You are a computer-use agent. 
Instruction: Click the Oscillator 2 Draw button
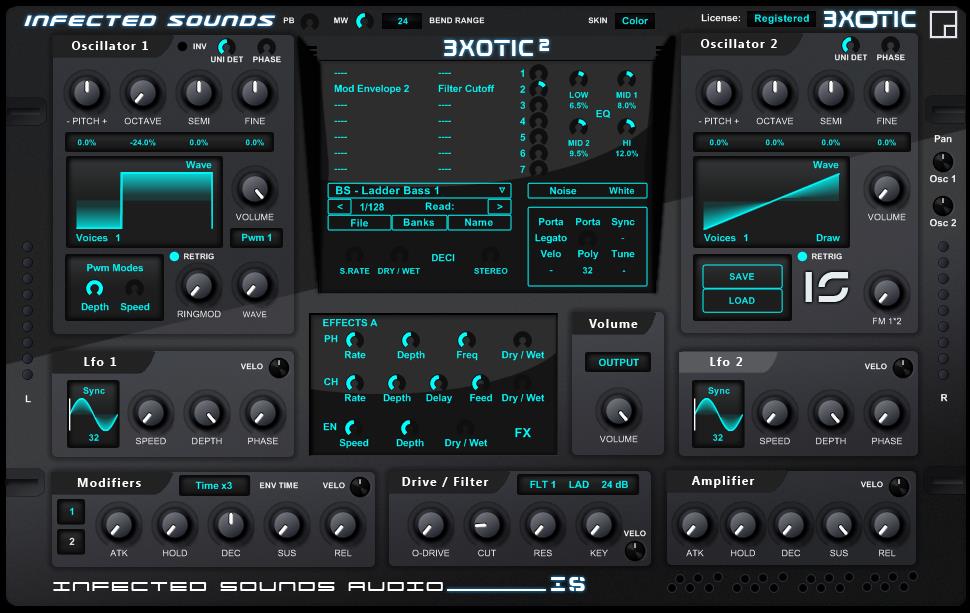click(x=828, y=238)
